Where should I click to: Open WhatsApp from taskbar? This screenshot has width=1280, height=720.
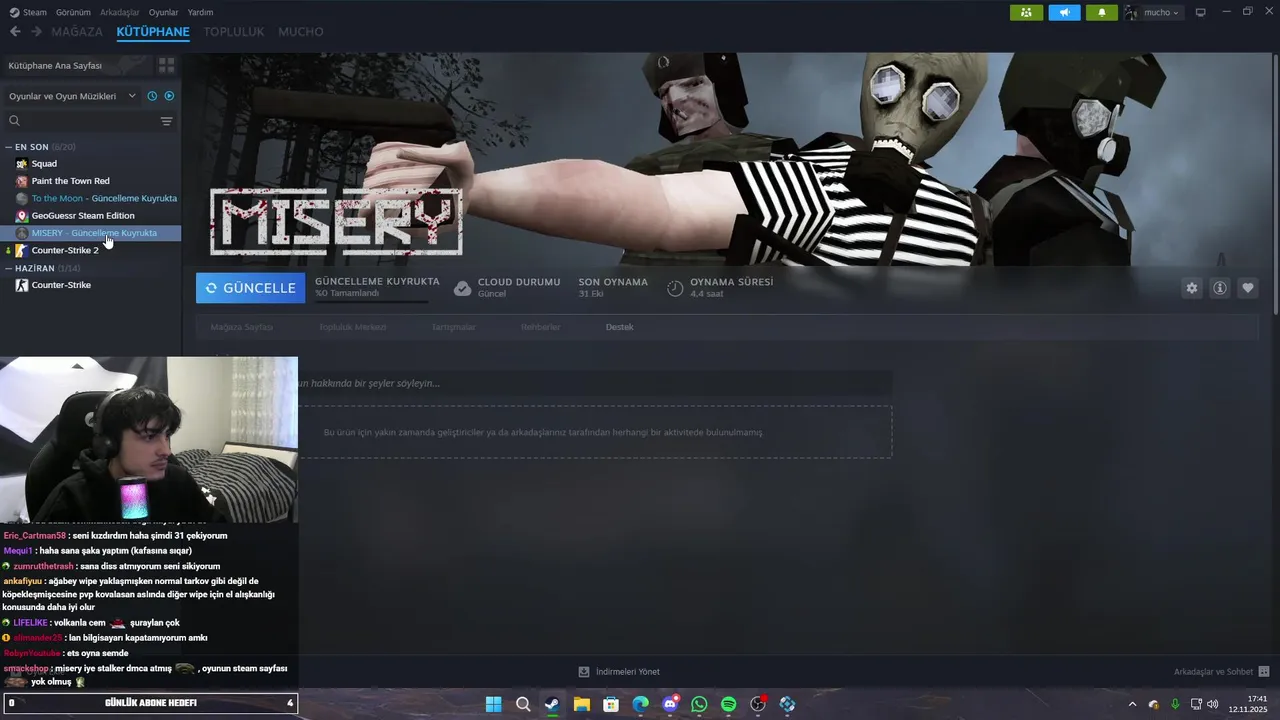tap(699, 704)
